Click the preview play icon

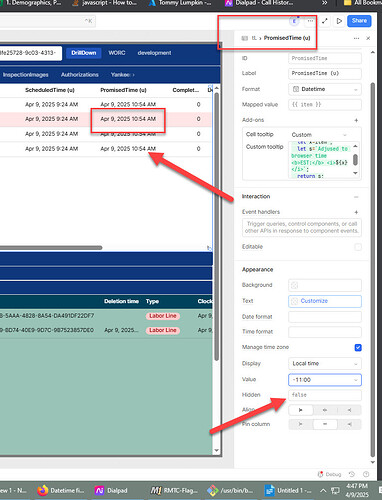pyautogui.click(x=339, y=21)
